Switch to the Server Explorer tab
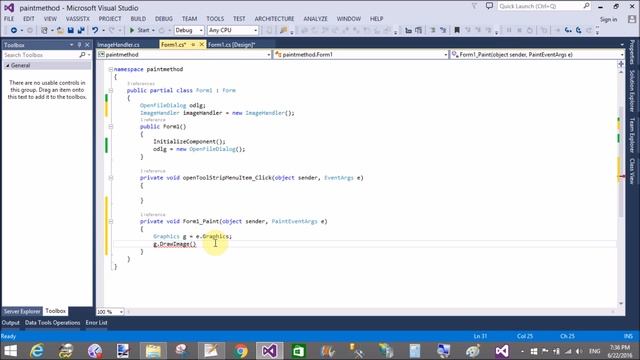The image size is (640, 360). (x=22, y=311)
